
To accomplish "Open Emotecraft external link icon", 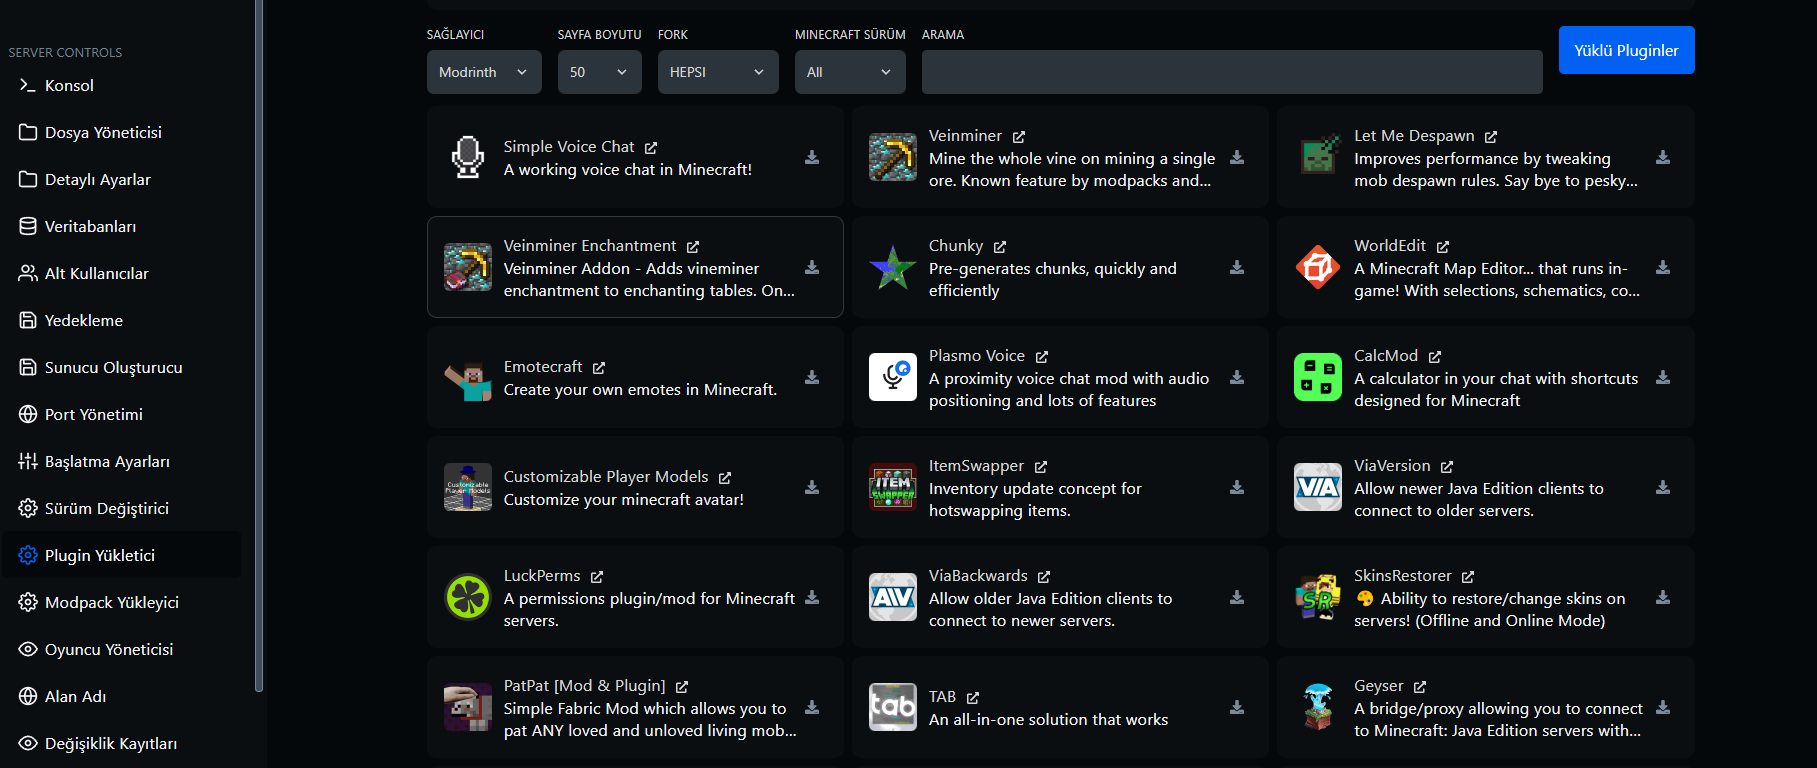I will tap(599, 367).
